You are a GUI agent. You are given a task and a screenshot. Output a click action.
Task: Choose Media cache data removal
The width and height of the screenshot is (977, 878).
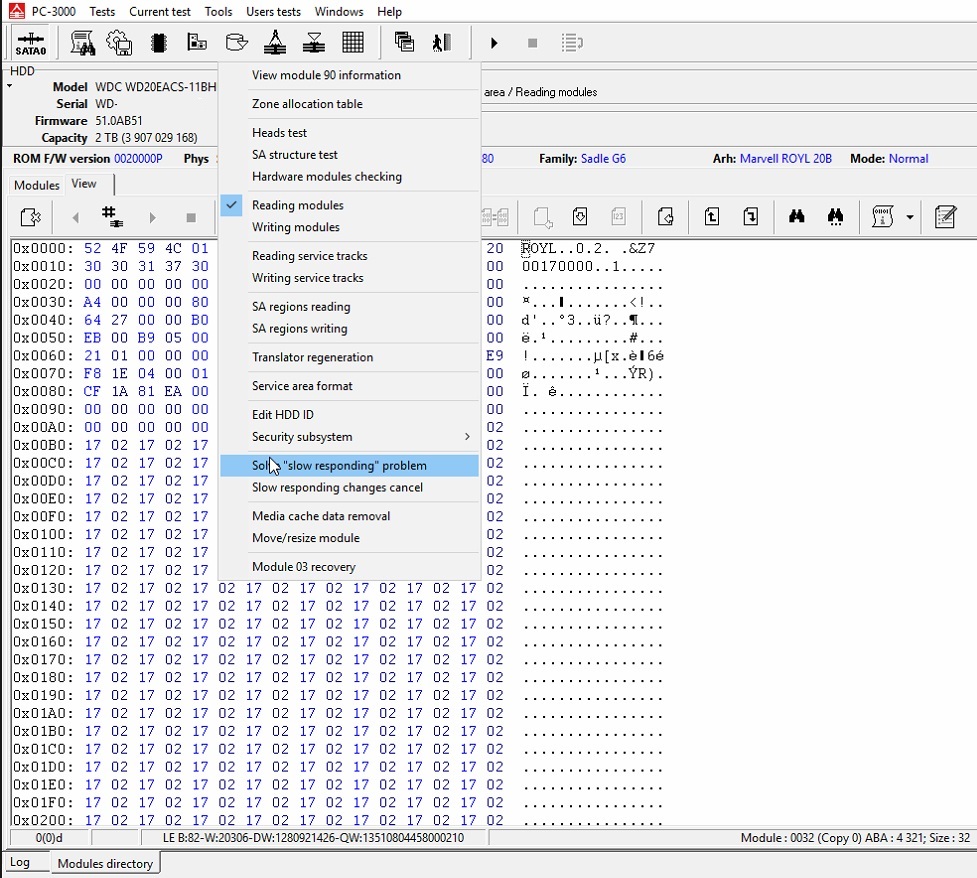[349, 516]
